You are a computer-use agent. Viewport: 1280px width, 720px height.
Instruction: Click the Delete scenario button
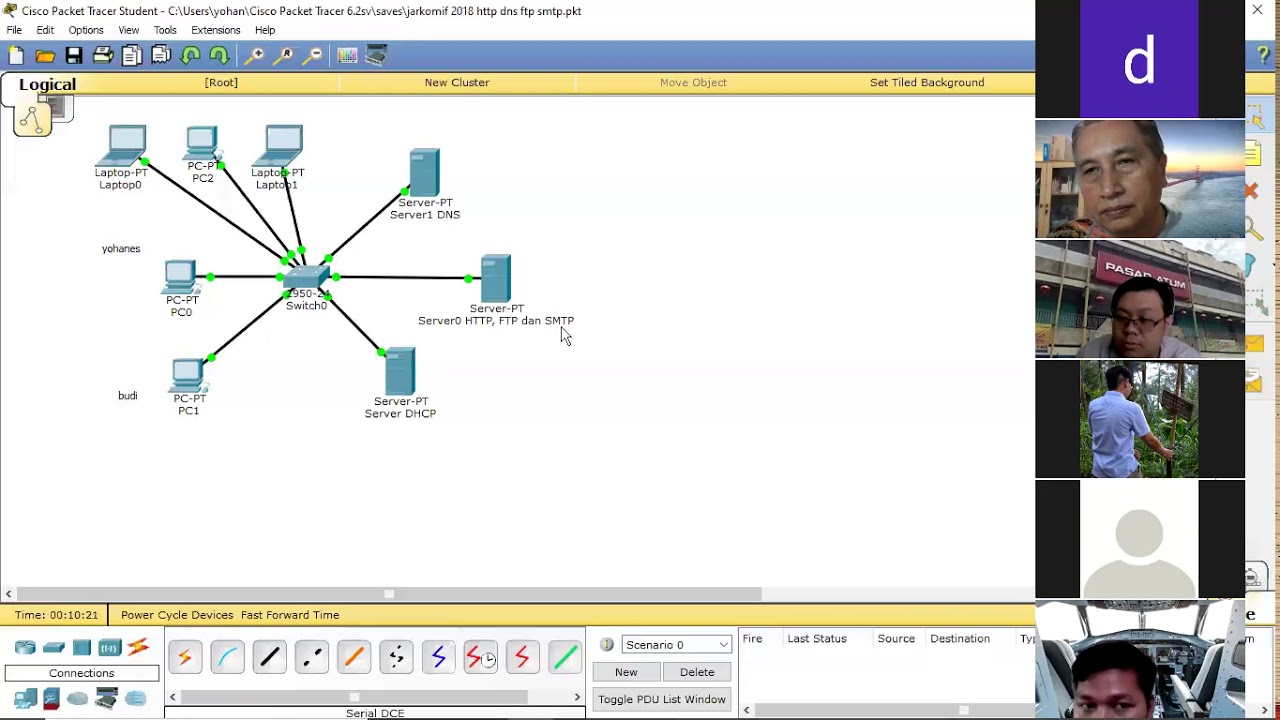pos(697,672)
